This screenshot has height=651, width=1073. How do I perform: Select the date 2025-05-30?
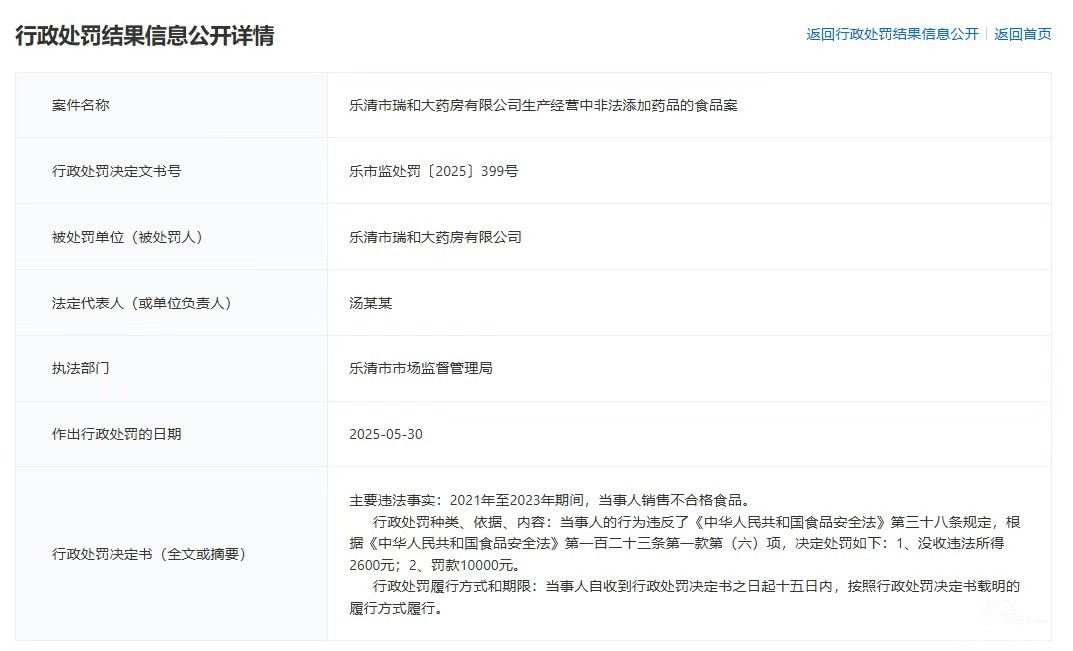pos(386,434)
